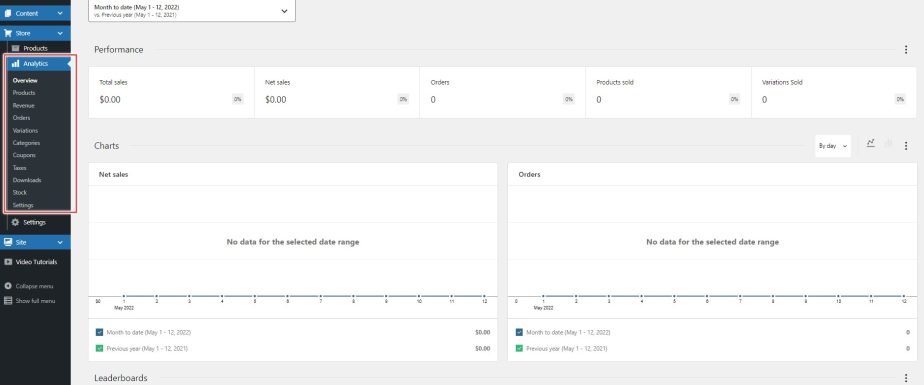Click the Variations Sold performance card
924x385 pixels.
click(834, 92)
